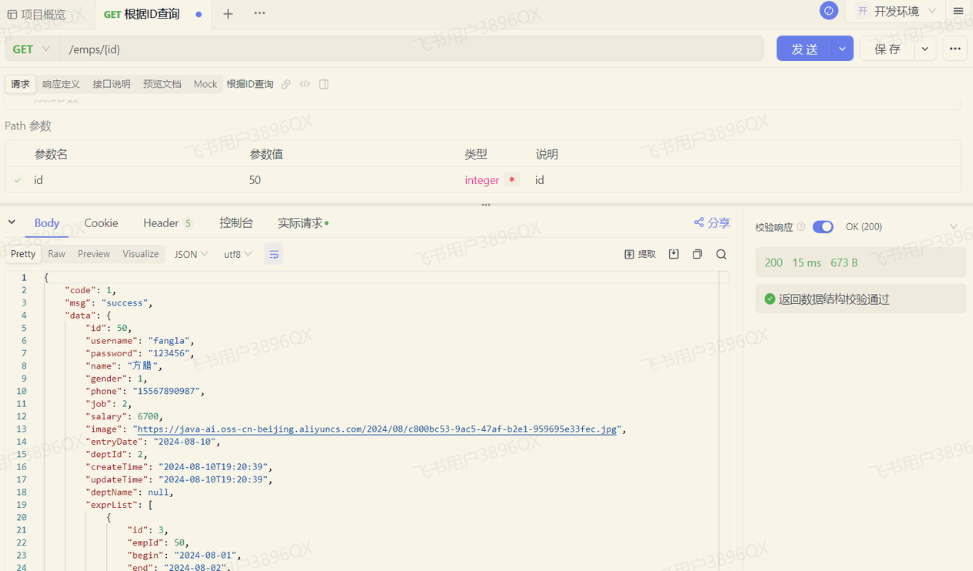Select the 响应定义 tab
This screenshot has width=973, height=571.
click(61, 84)
